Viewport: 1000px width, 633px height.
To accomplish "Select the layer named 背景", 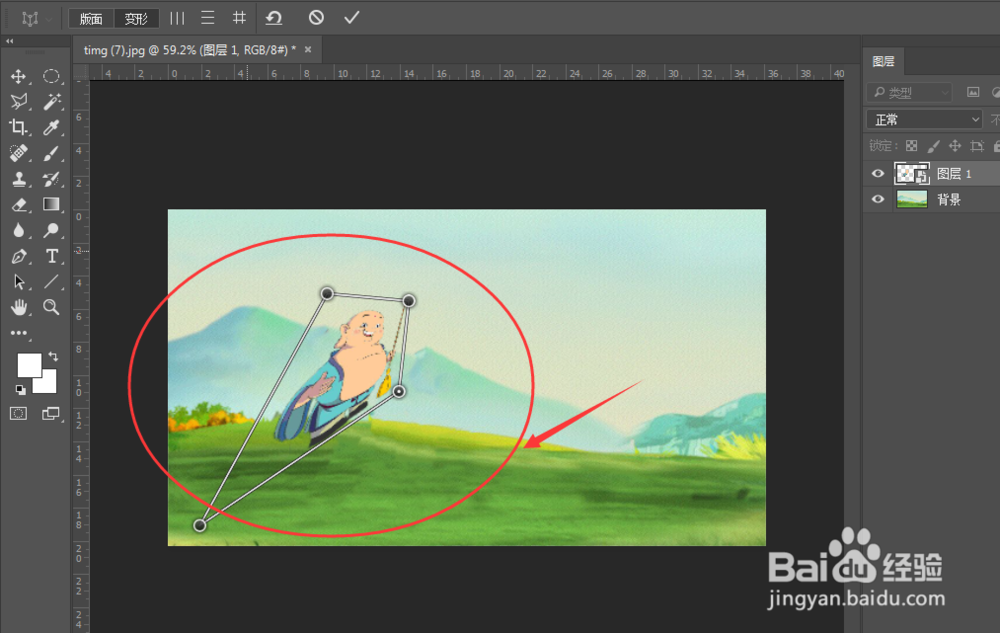I will coord(948,200).
